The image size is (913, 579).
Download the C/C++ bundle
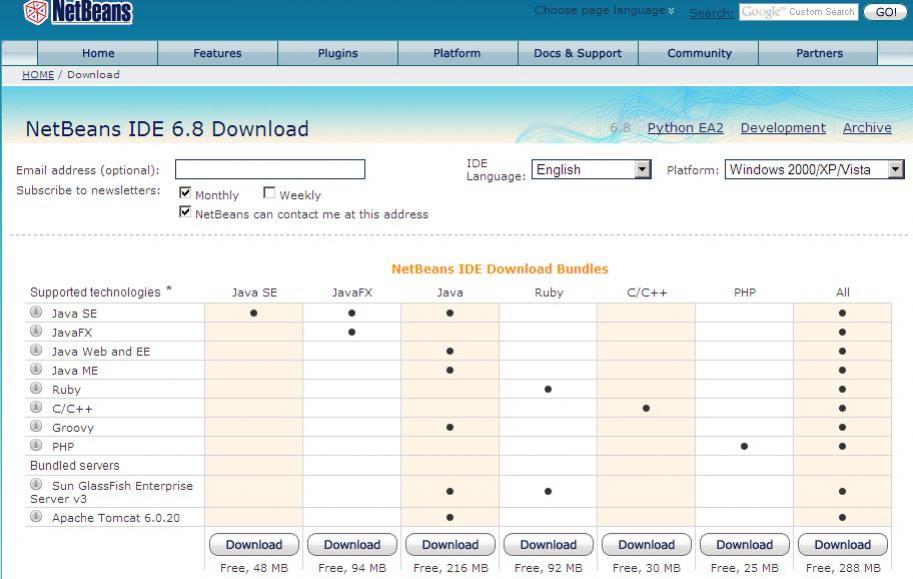(x=646, y=545)
